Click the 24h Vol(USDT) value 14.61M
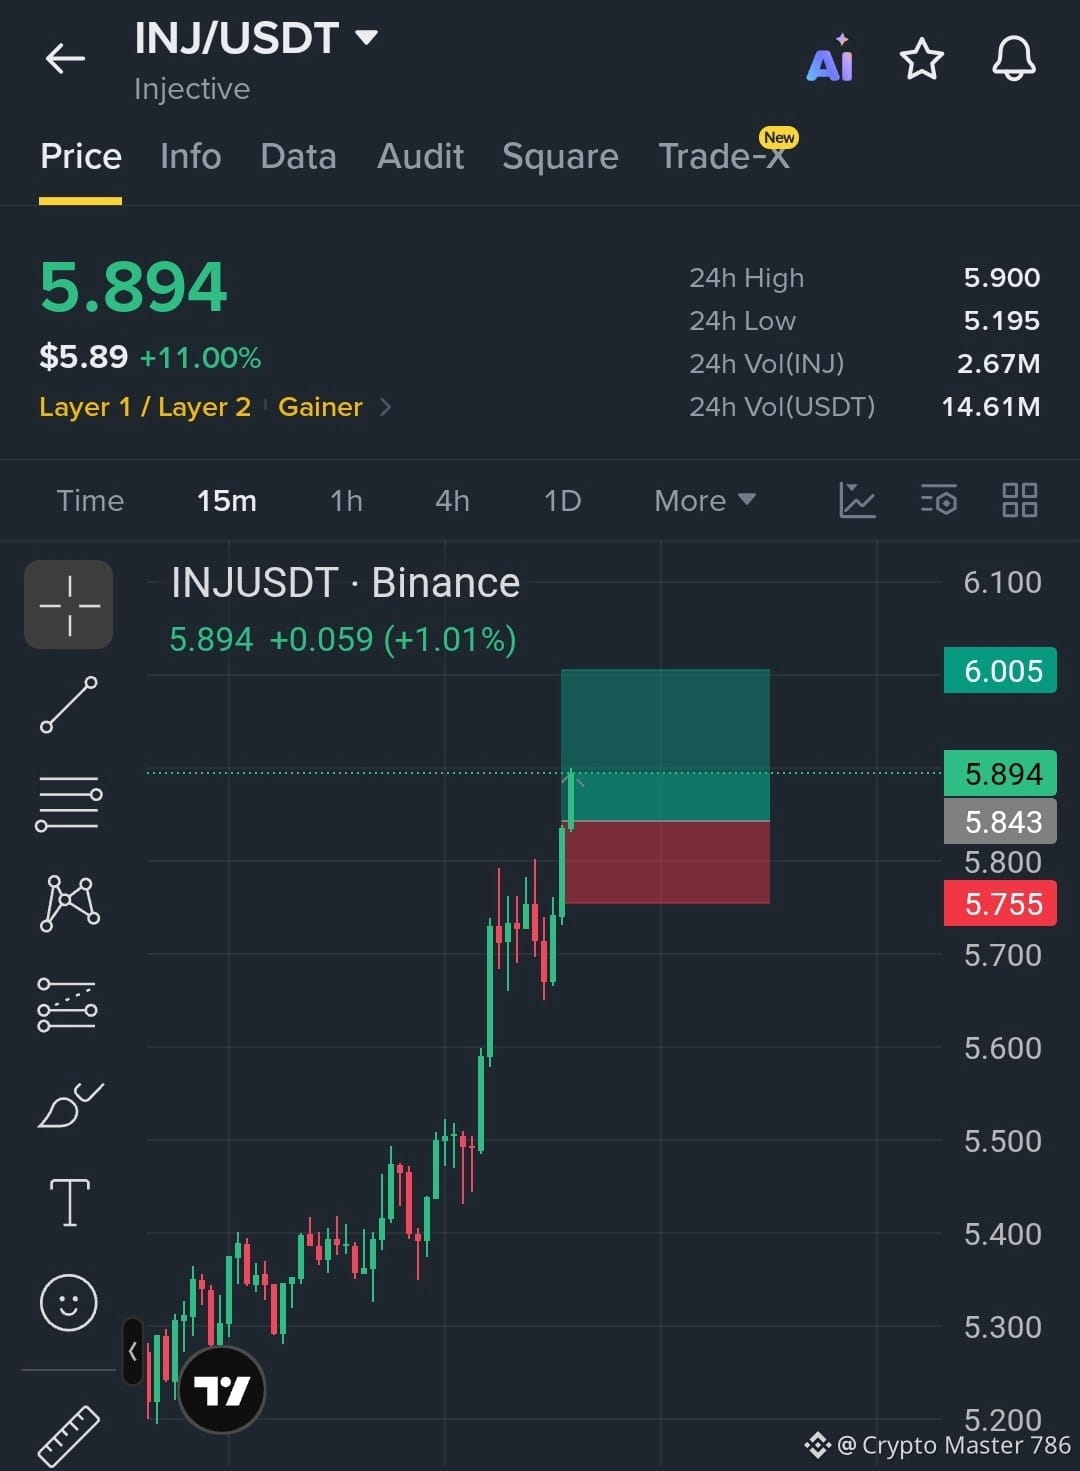Screen dimensions: 1080x1471 pyautogui.click(x=990, y=406)
